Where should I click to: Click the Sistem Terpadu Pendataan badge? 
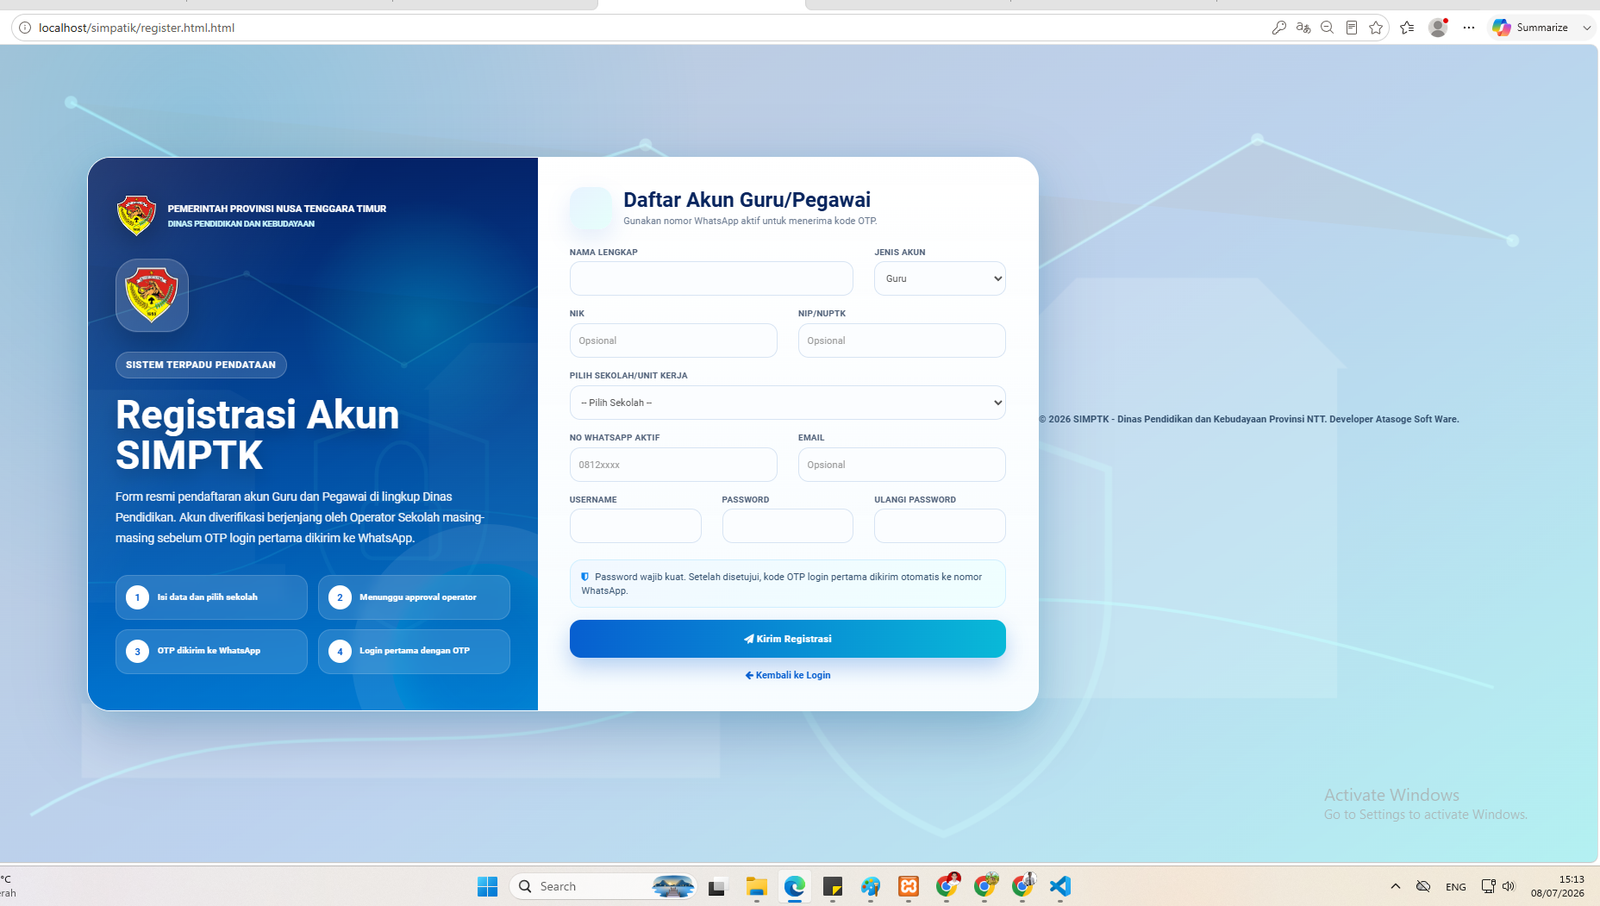[201, 365]
